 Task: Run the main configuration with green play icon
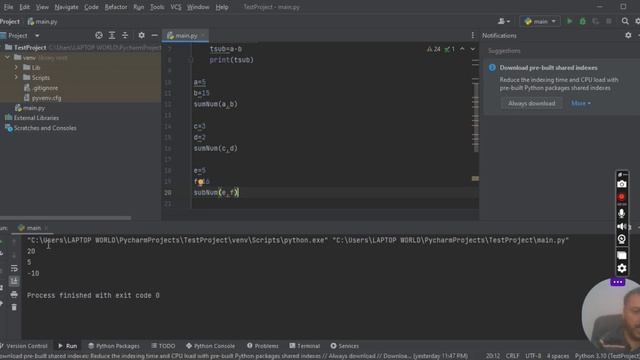coord(569,21)
